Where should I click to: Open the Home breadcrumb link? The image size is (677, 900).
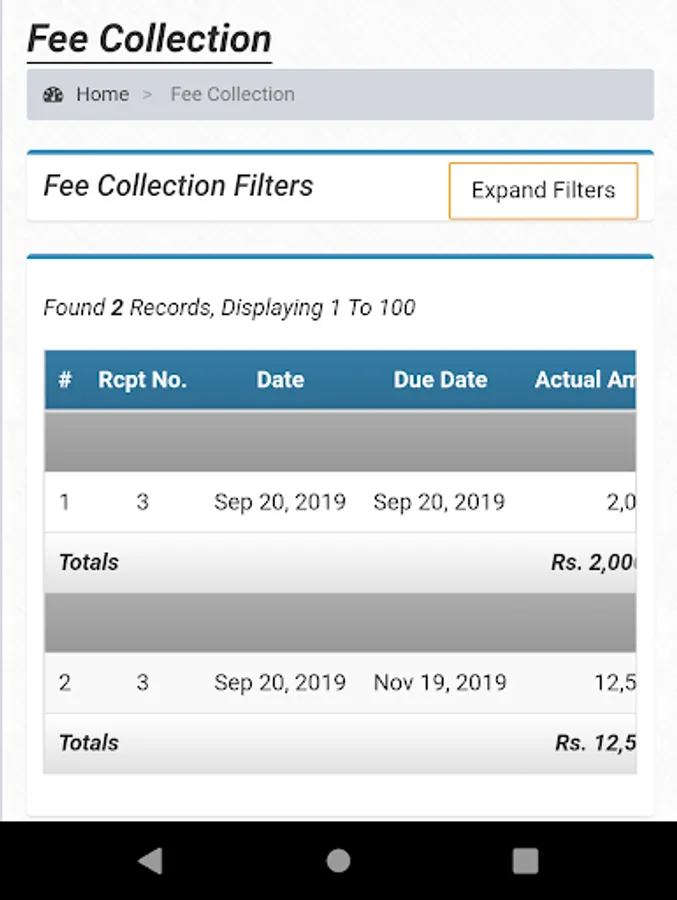click(x=102, y=95)
